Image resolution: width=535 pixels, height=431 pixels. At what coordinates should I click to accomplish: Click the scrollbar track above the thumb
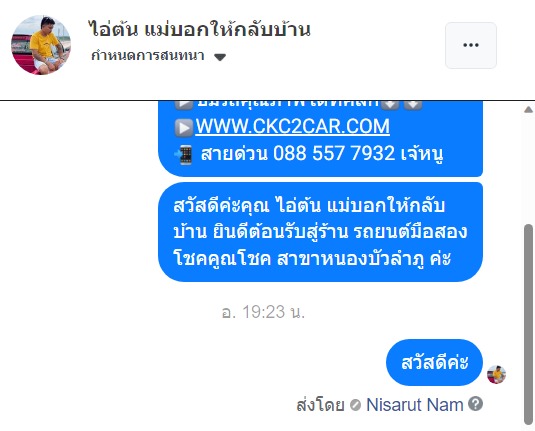tap(528, 169)
